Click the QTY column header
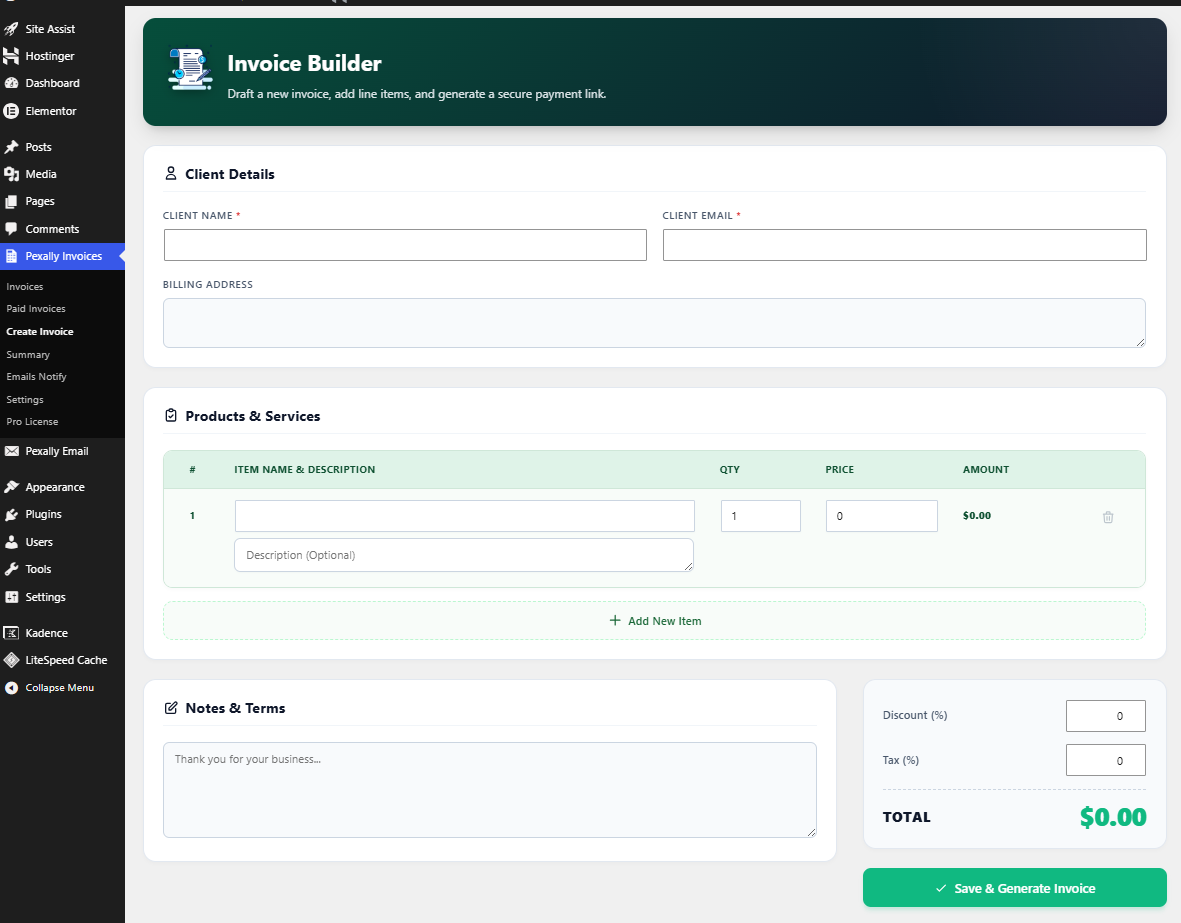The width and height of the screenshot is (1181, 923). tap(730, 469)
